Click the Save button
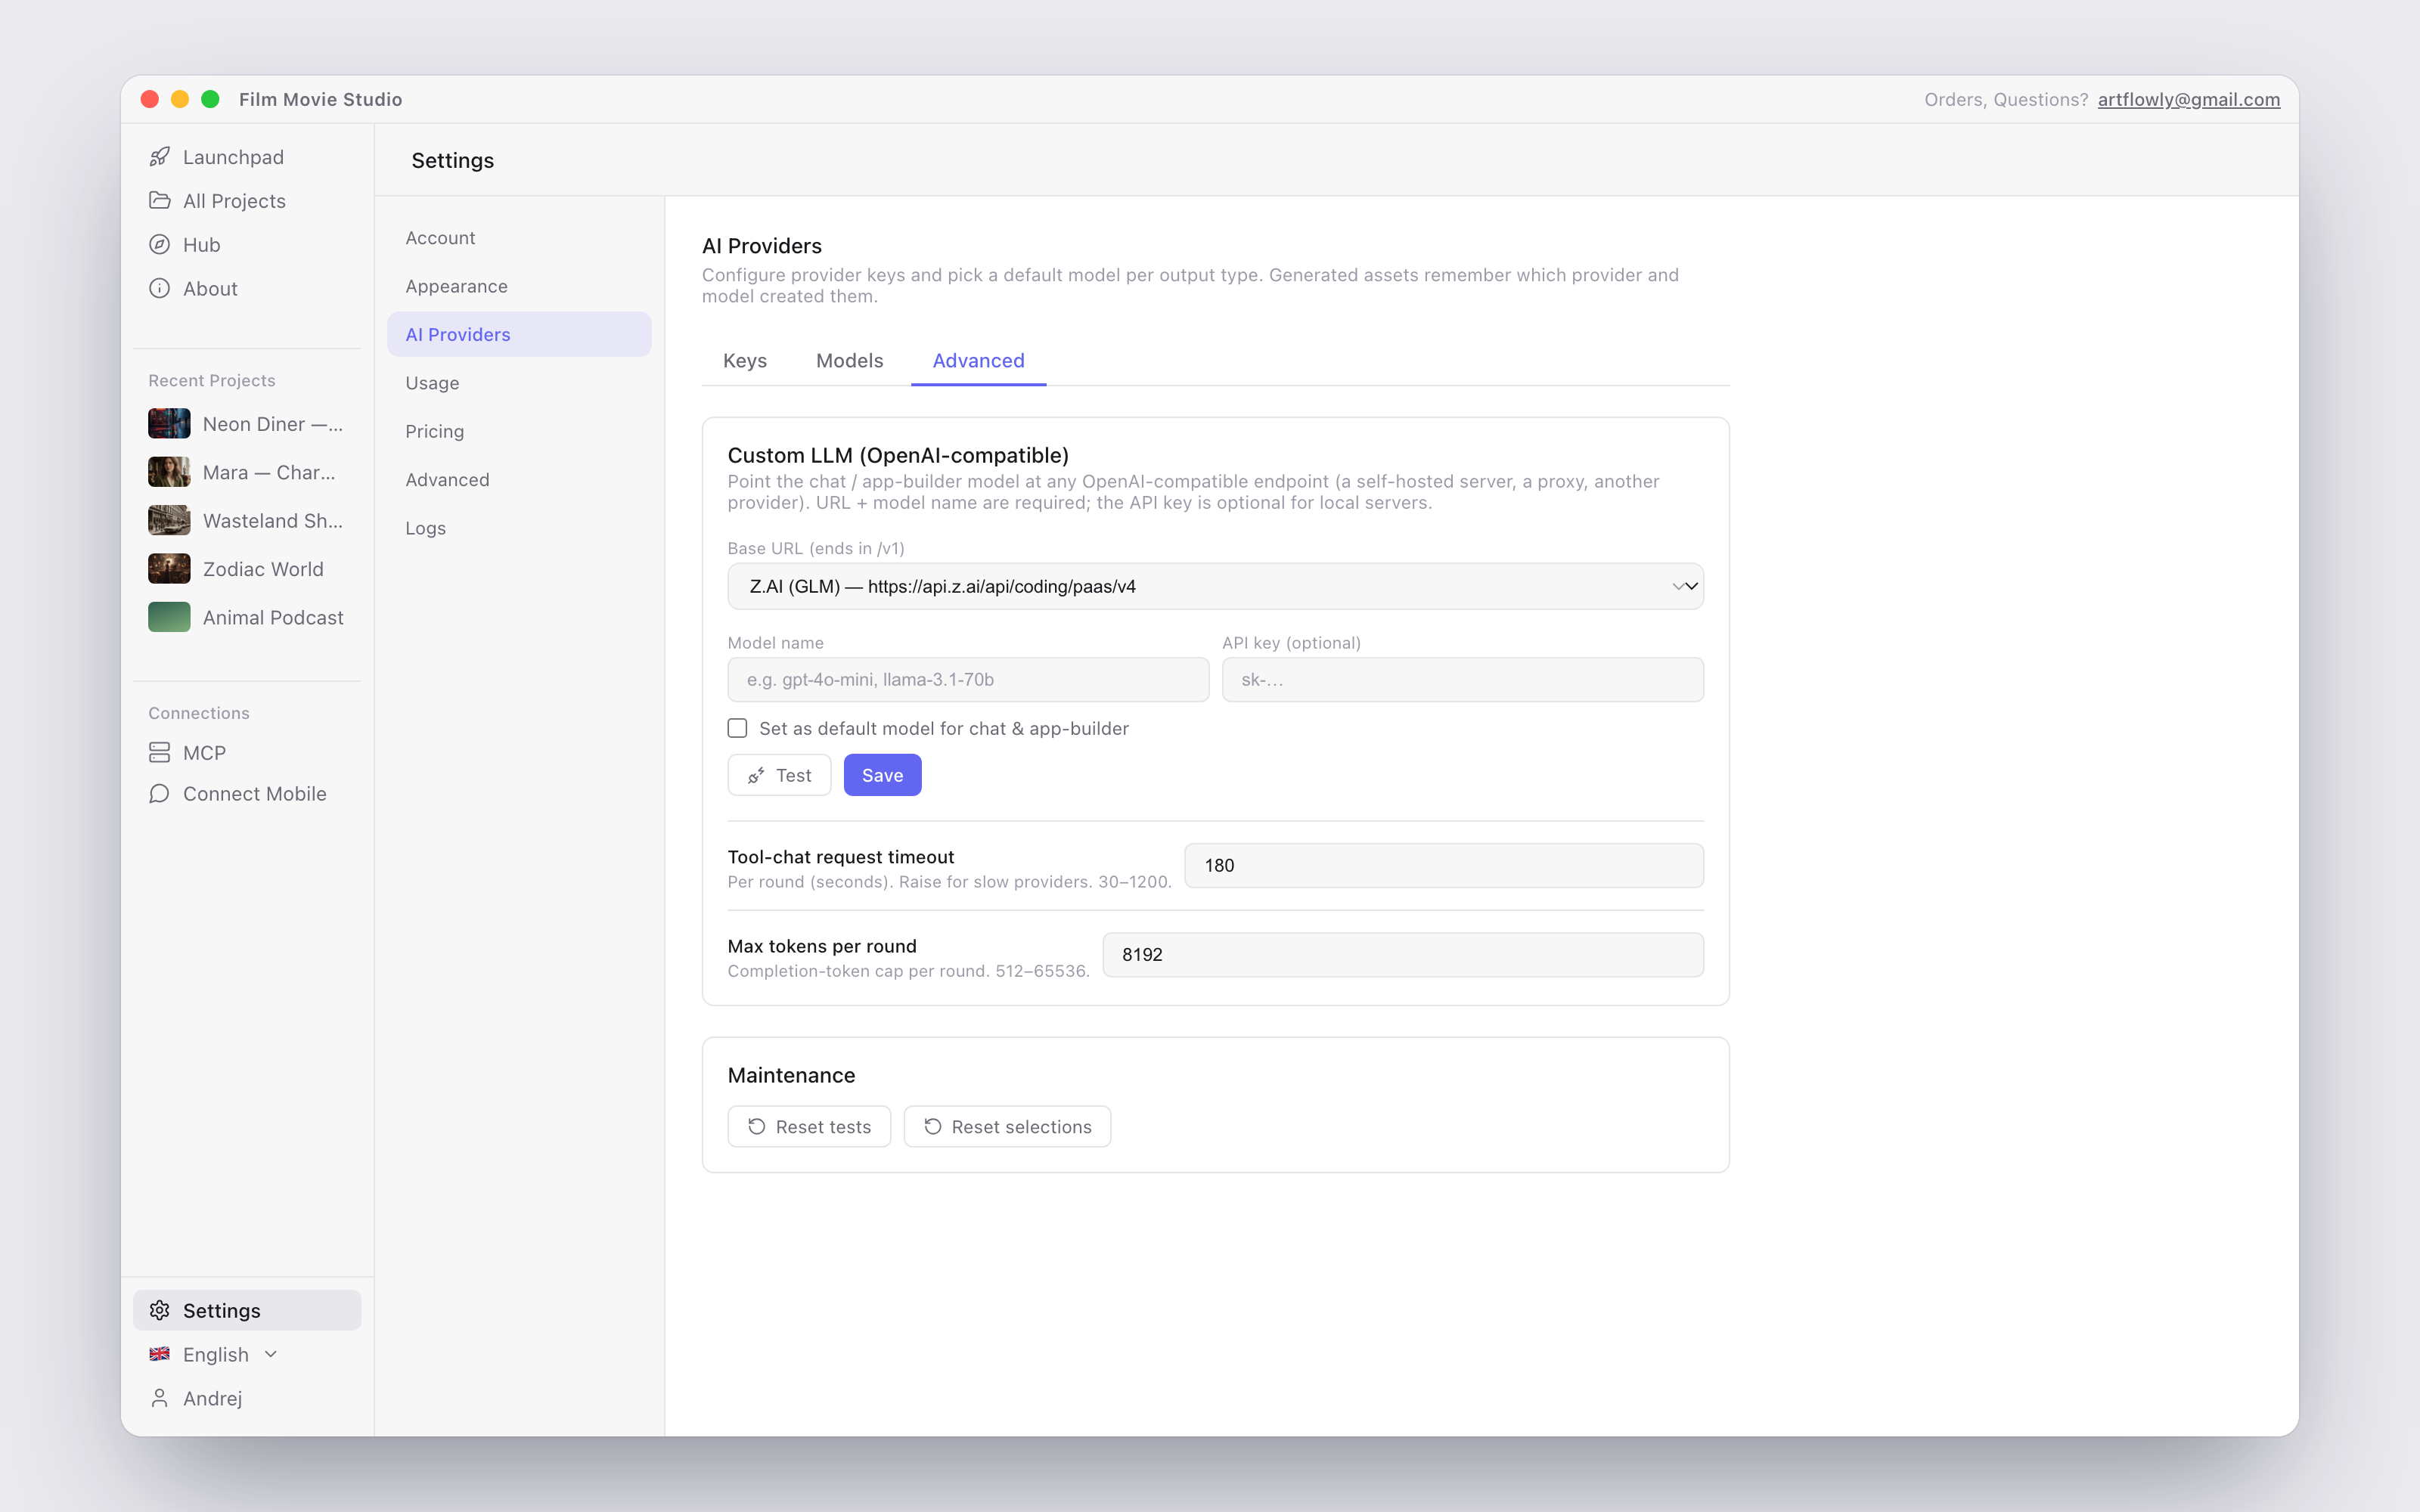 (x=882, y=775)
